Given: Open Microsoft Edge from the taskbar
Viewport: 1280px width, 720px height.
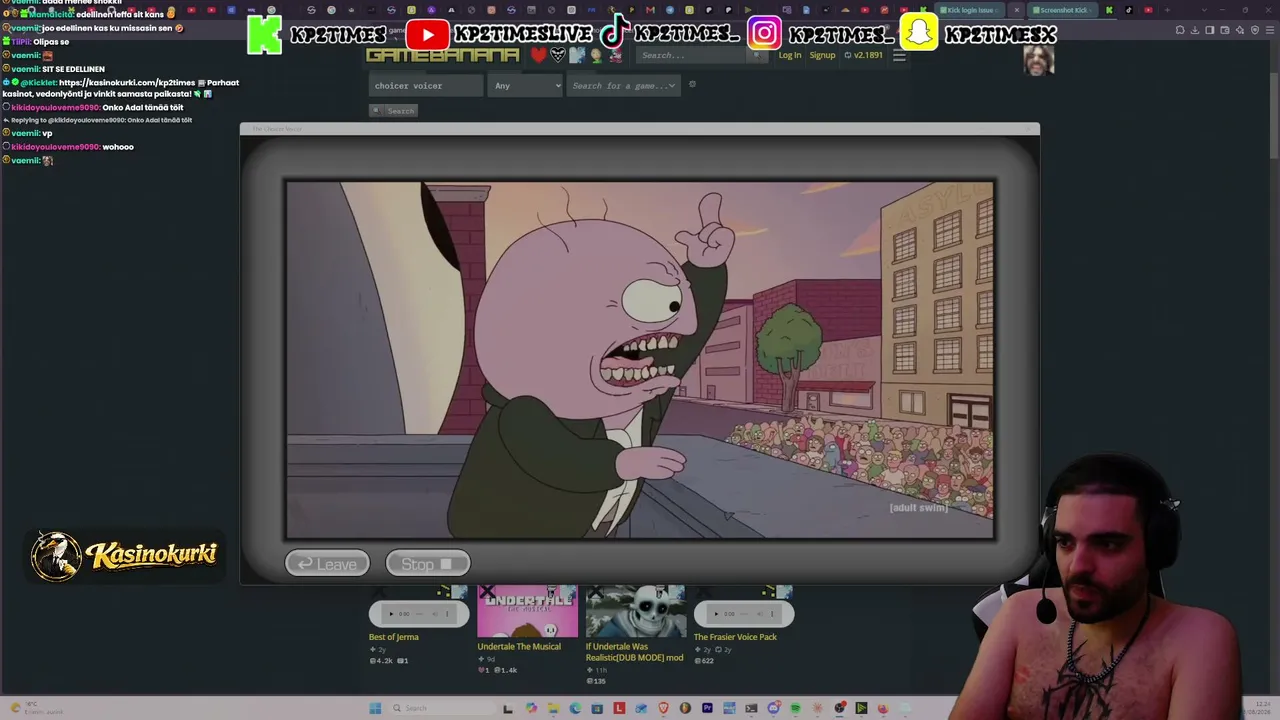Looking at the screenshot, I should [575, 708].
